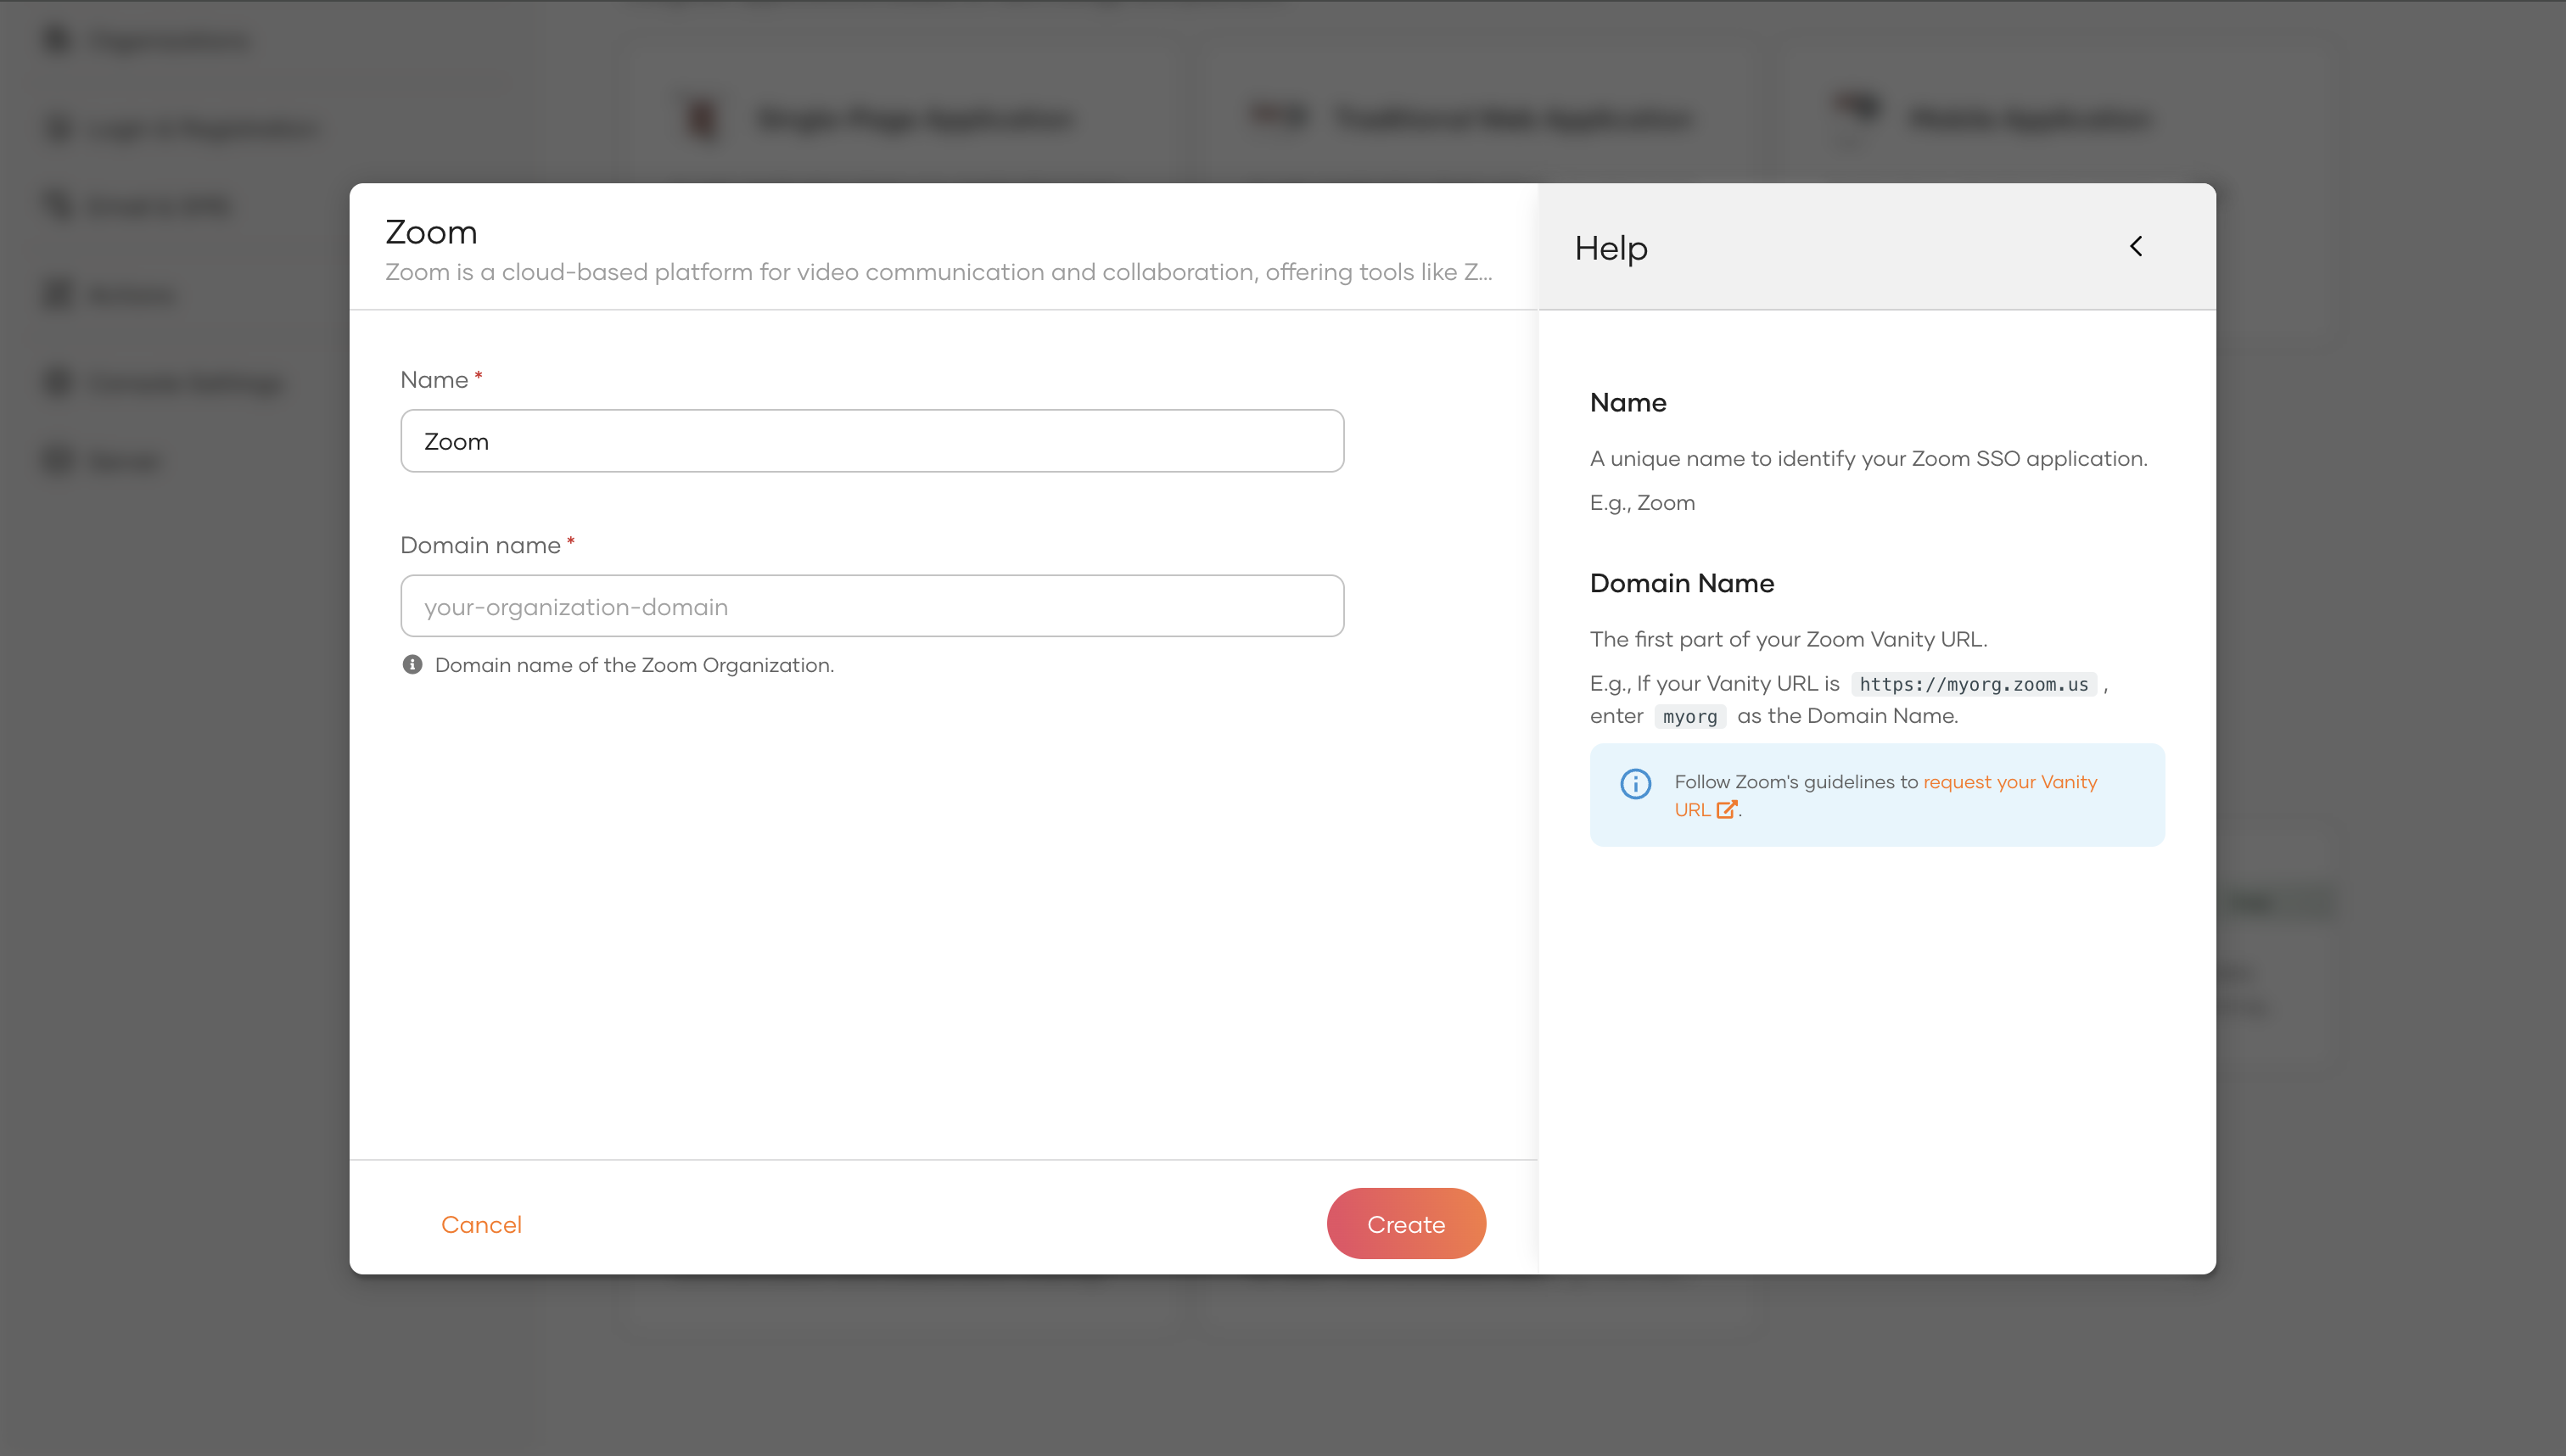Click the Name field label

click(434, 380)
